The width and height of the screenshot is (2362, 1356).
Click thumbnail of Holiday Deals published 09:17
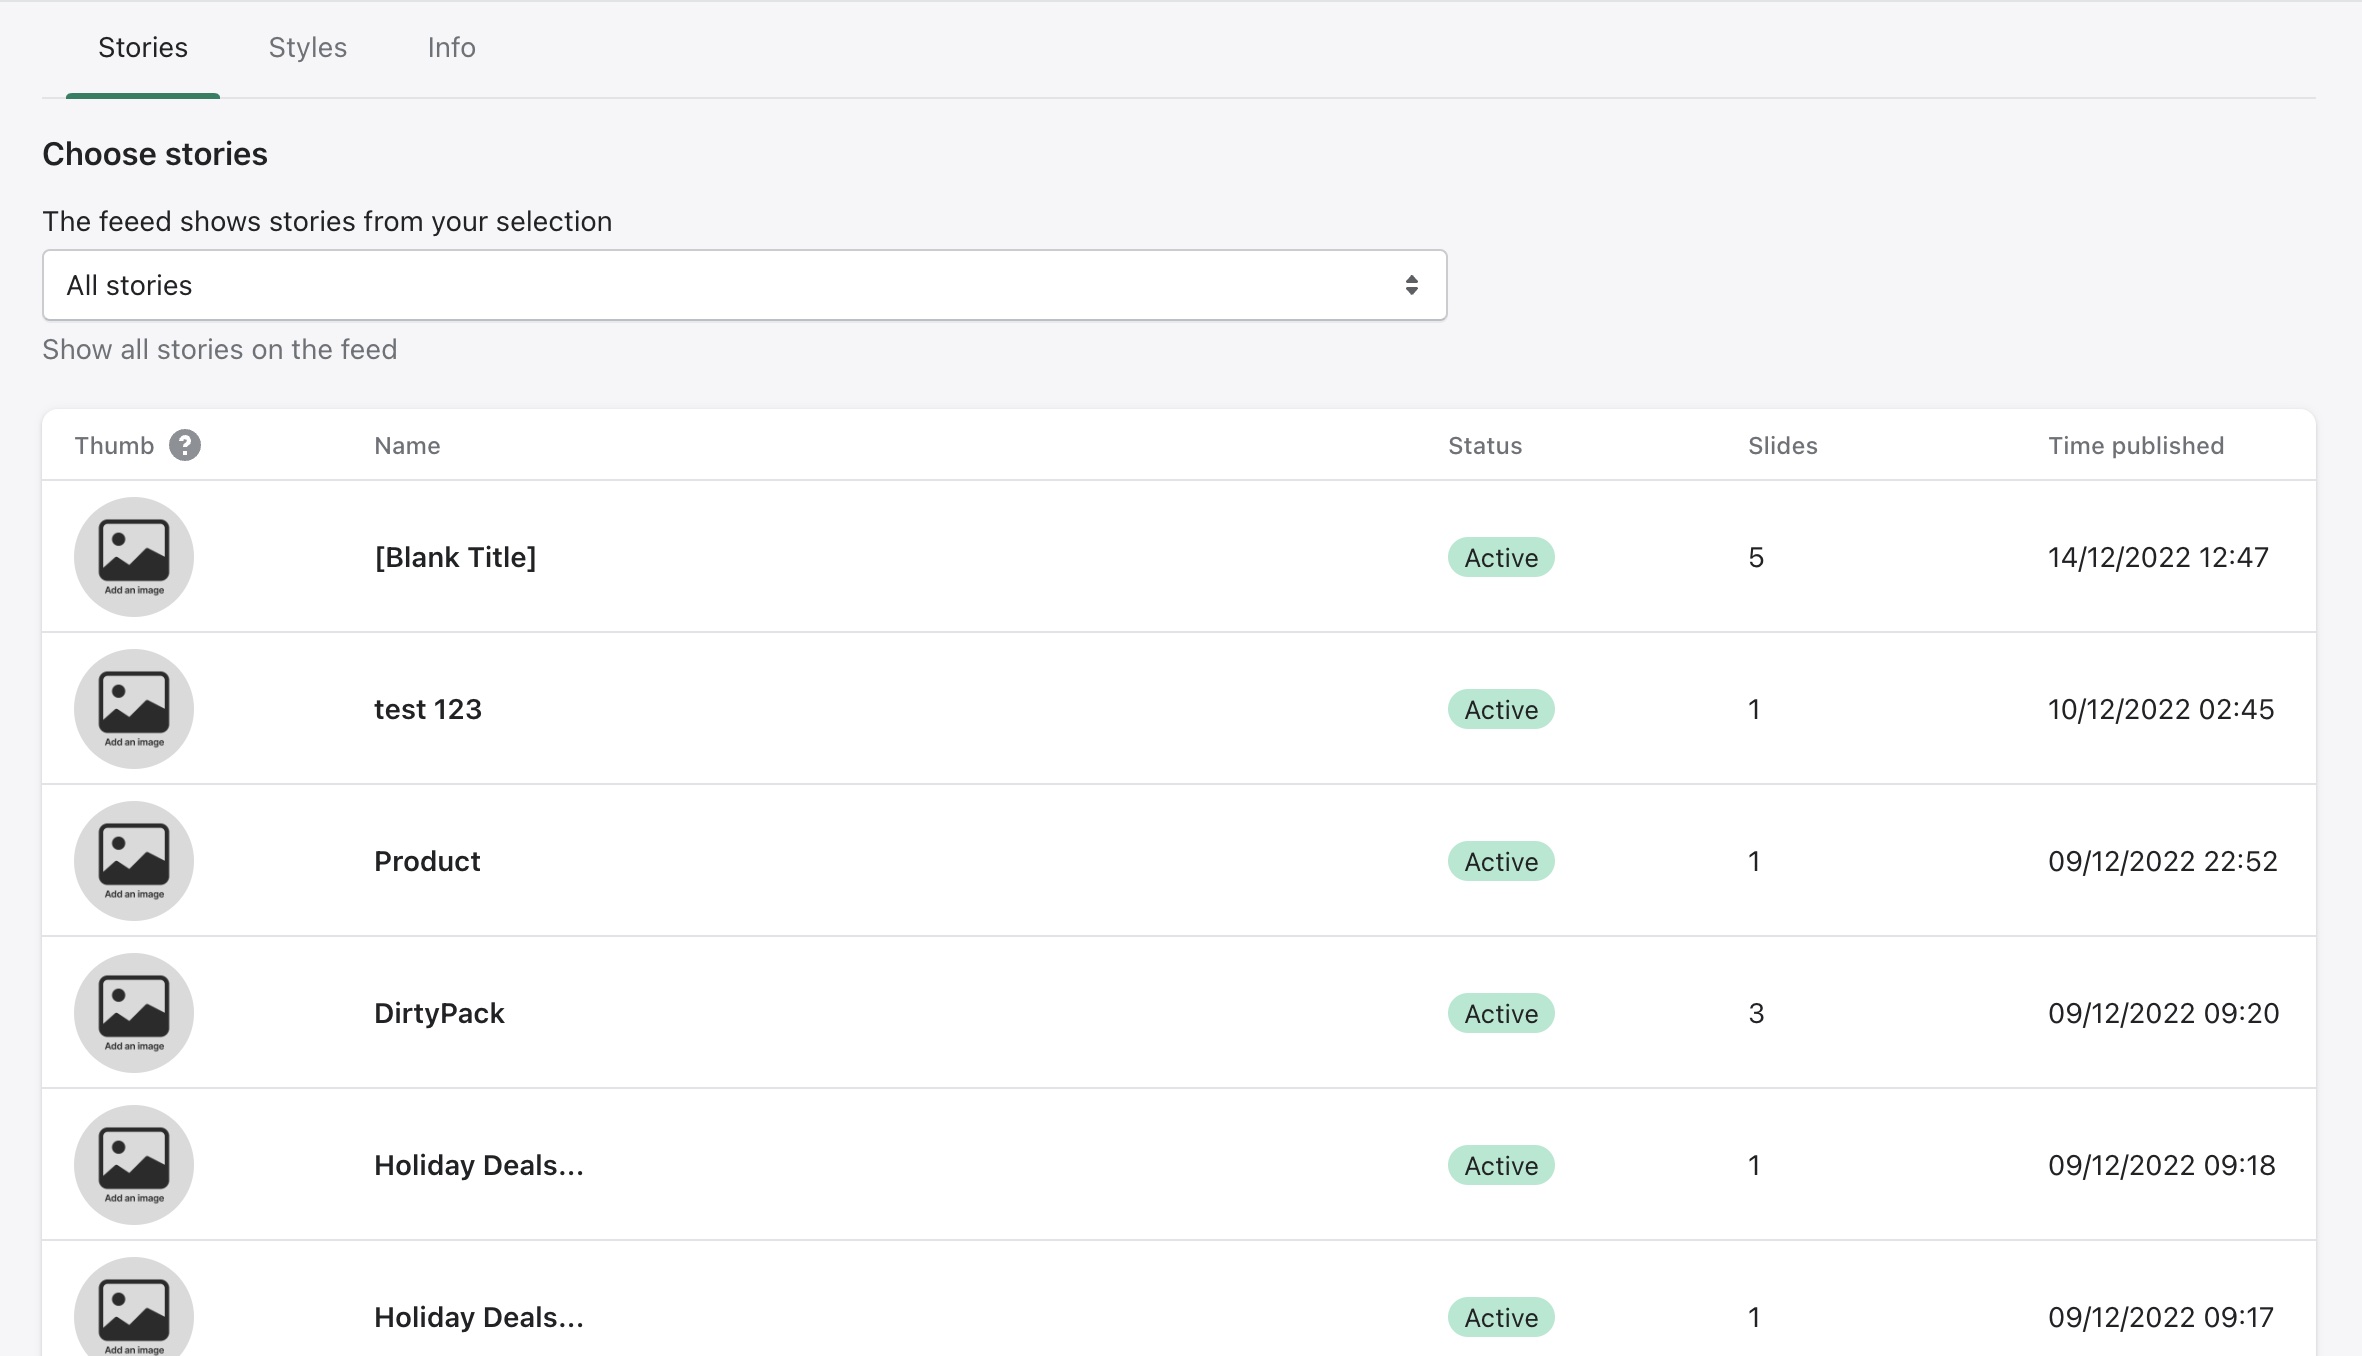[x=134, y=1312]
